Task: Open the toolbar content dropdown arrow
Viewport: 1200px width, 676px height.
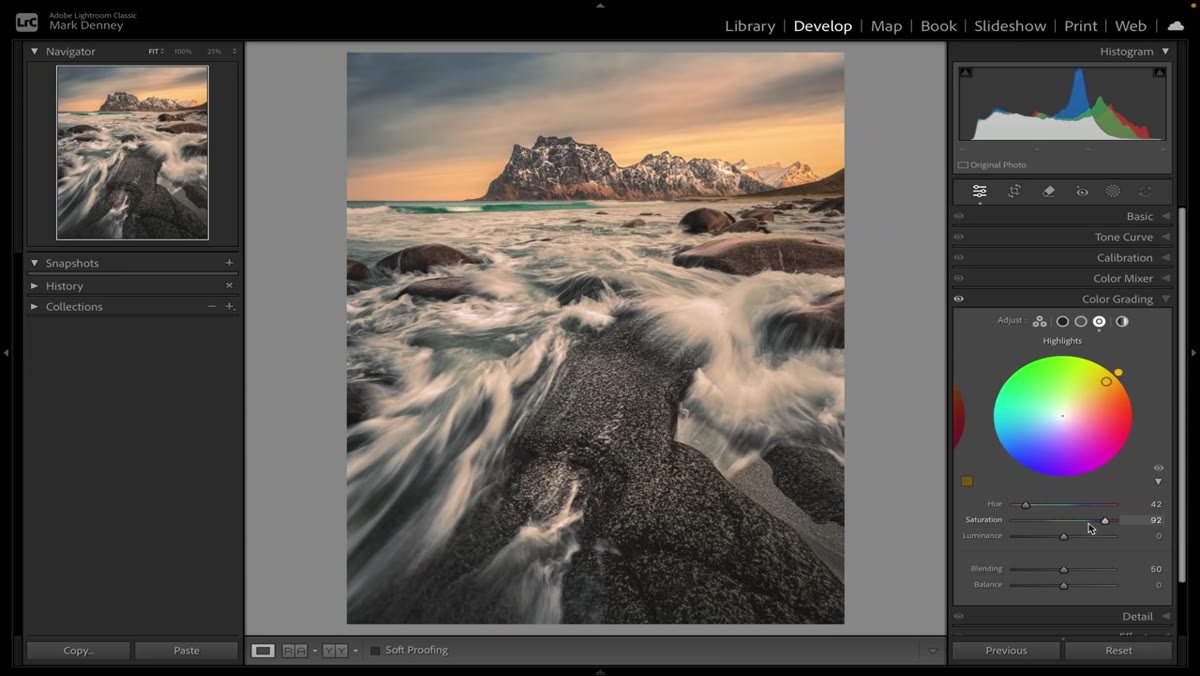Action: pos(933,650)
